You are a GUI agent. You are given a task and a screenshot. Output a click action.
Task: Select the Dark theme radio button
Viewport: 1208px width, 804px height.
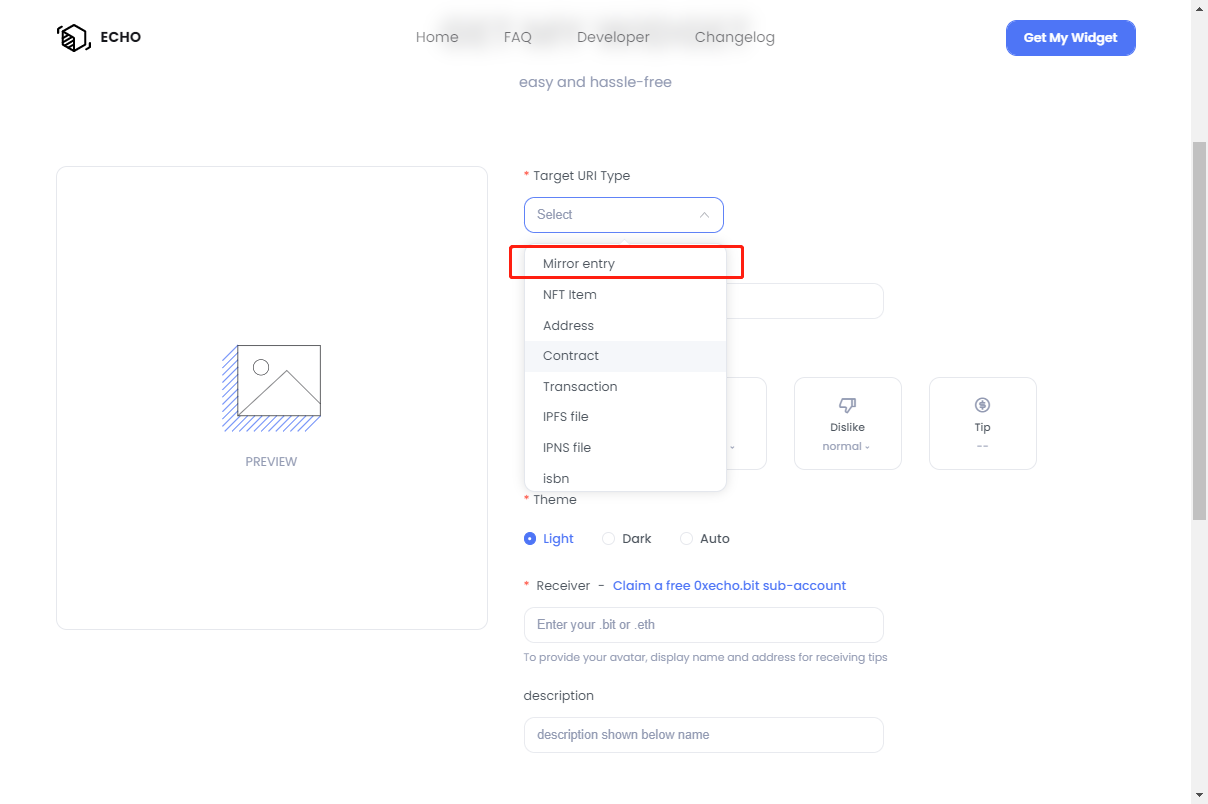coord(608,539)
